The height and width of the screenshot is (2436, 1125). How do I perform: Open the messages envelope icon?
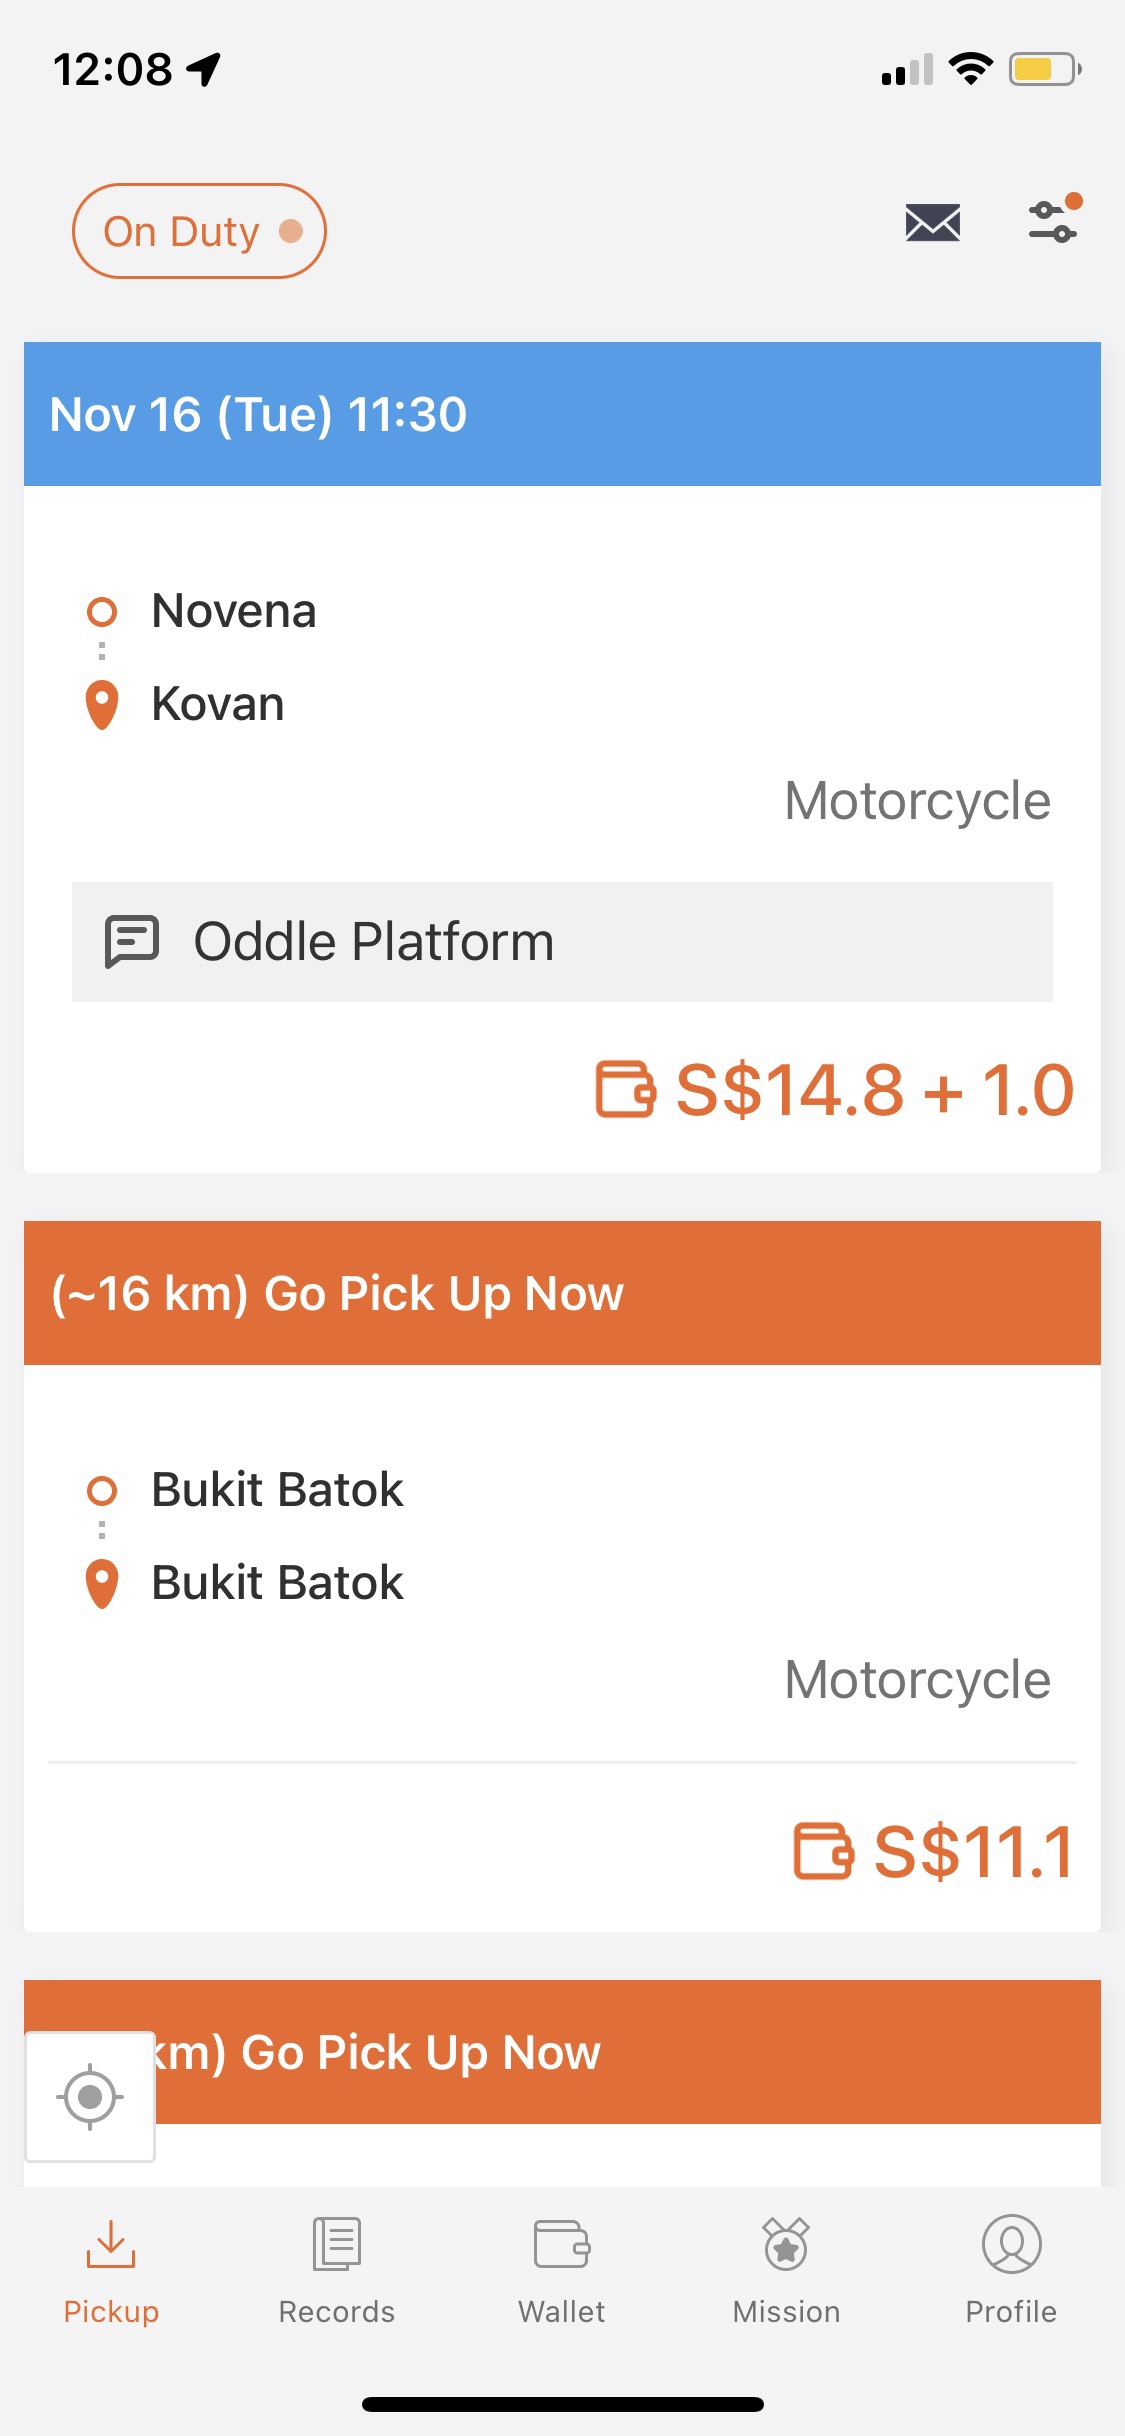932,222
